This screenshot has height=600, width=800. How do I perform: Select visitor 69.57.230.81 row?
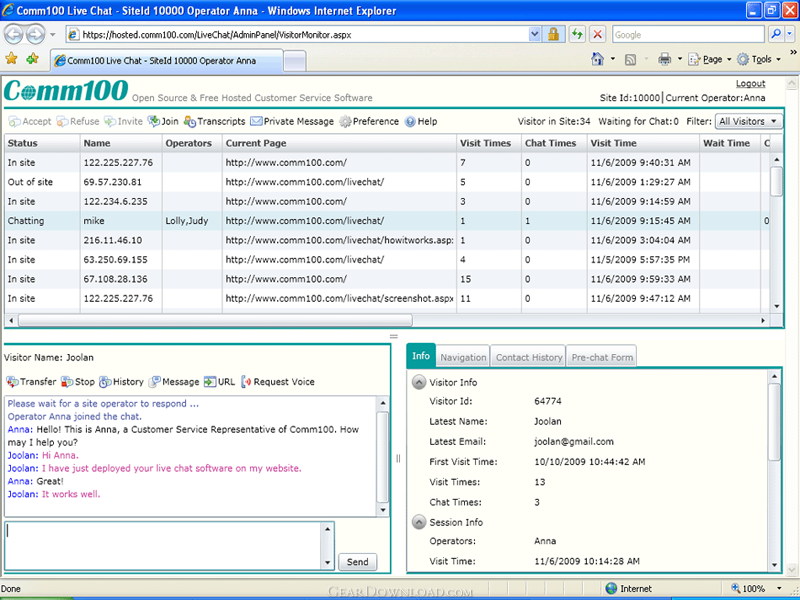387,182
